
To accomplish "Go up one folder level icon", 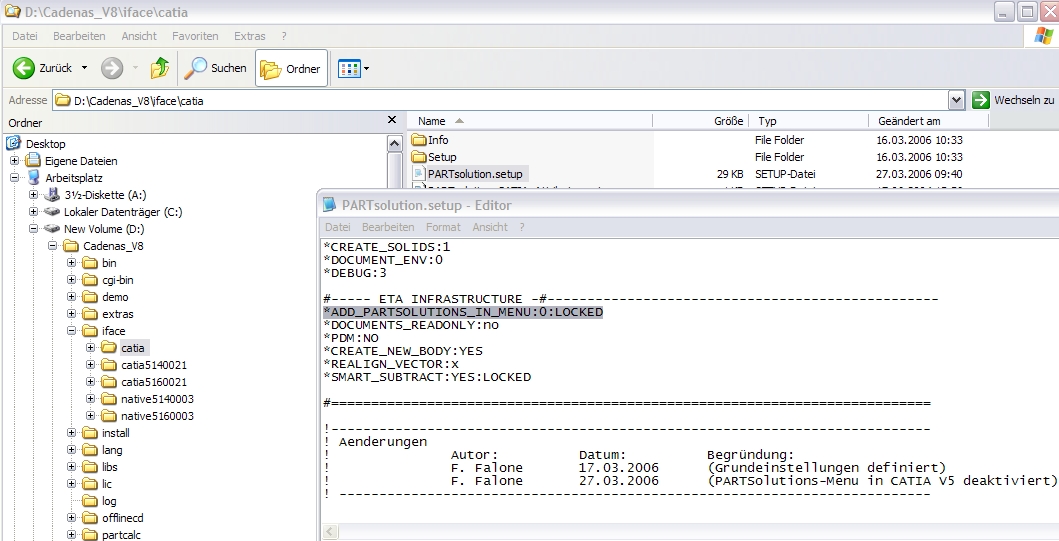I will [x=160, y=68].
